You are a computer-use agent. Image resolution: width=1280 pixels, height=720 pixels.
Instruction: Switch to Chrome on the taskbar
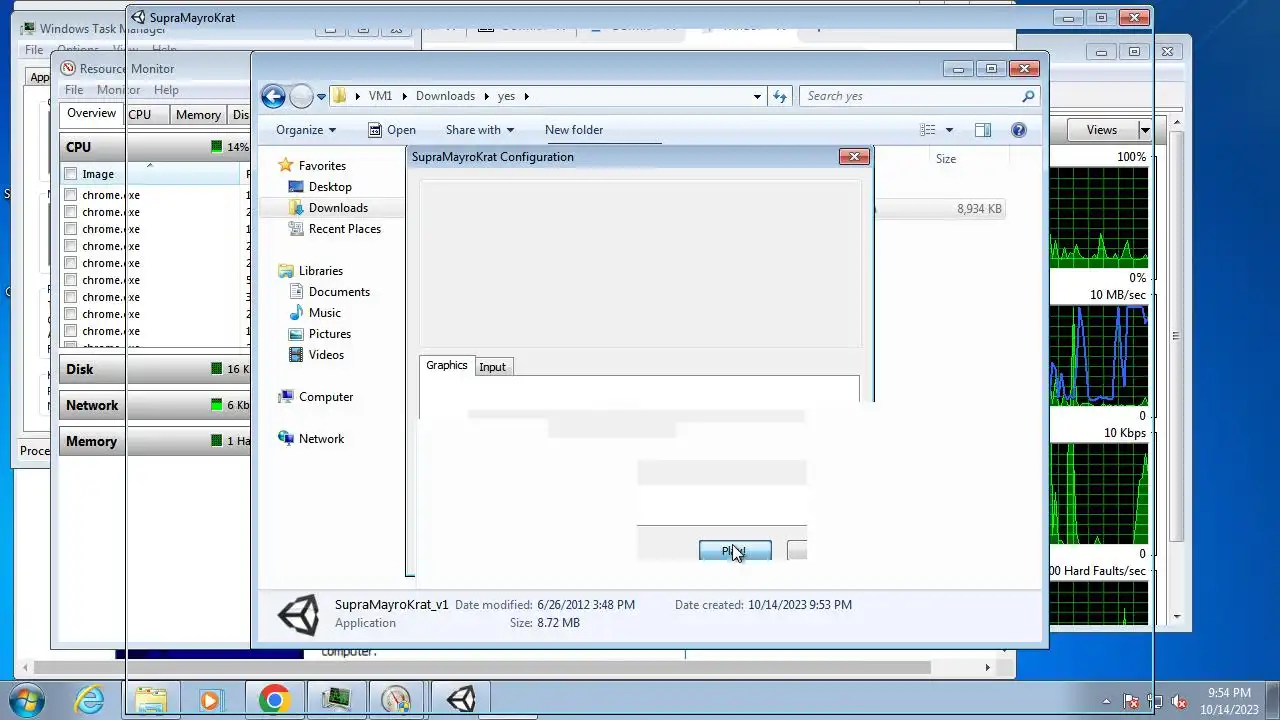273,699
